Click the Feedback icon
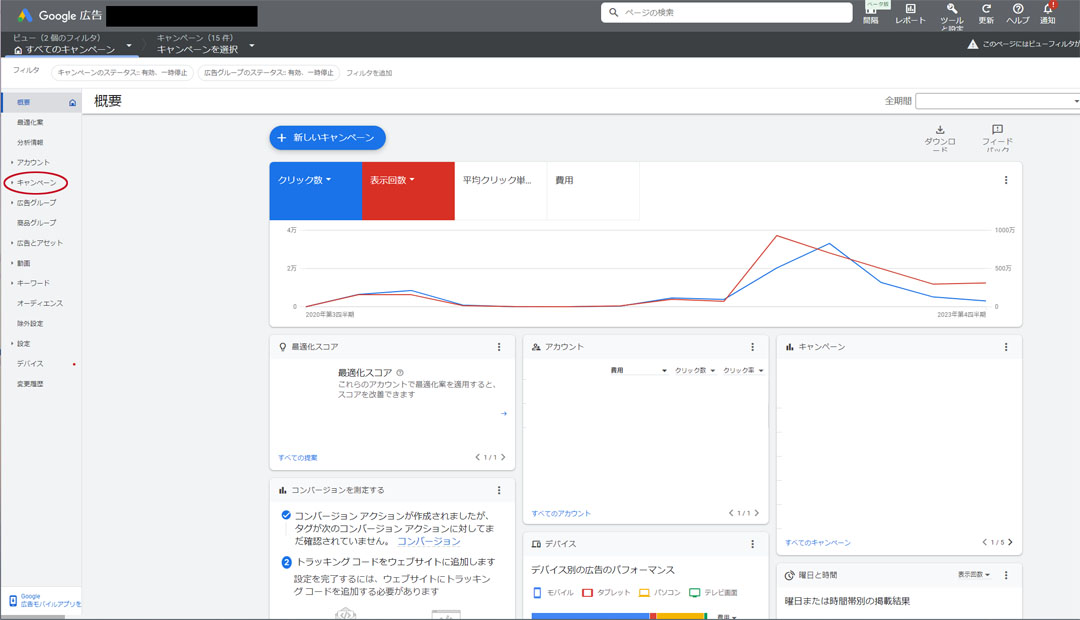The image size is (1080, 620). tap(997, 130)
